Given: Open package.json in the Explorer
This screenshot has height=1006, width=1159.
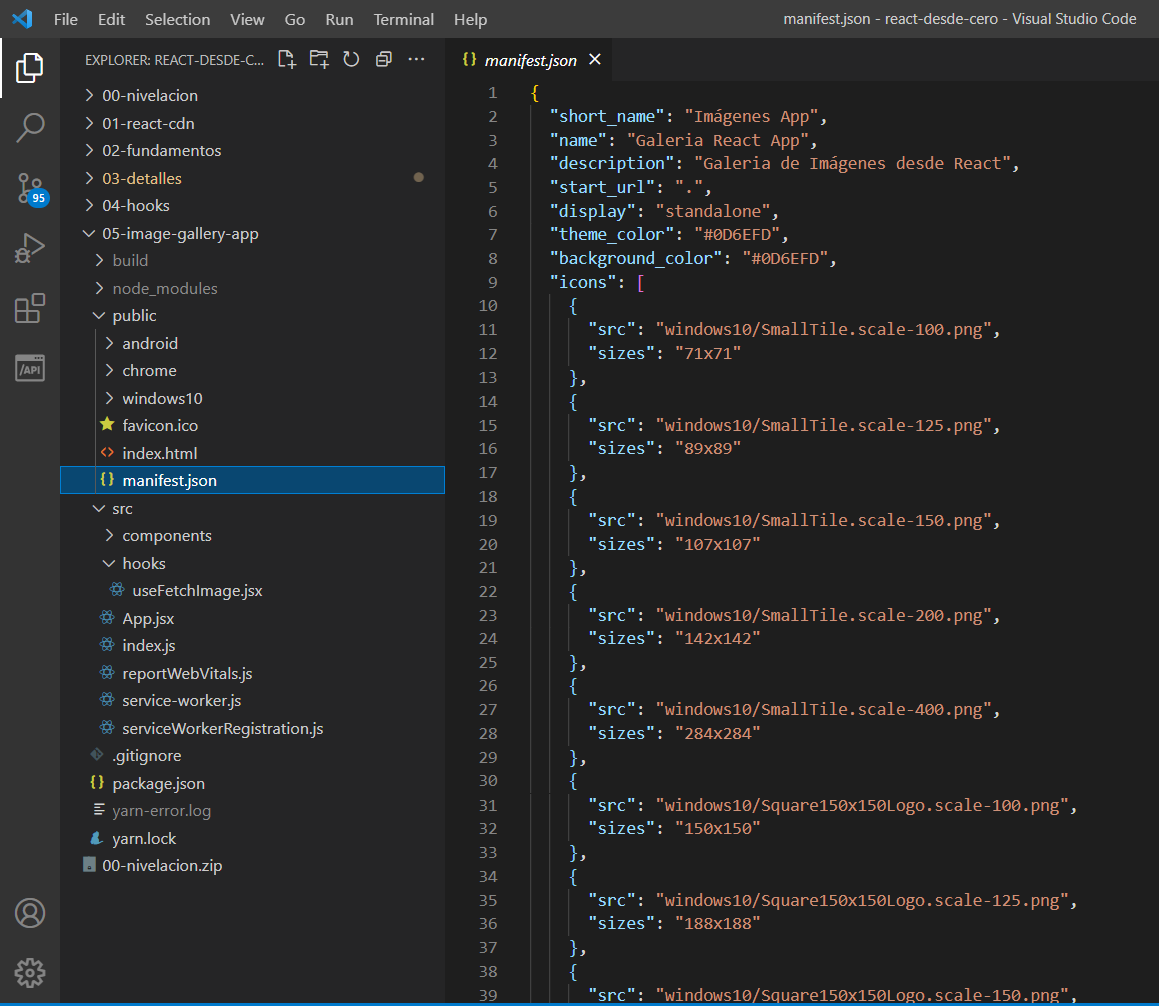Looking at the screenshot, I should 158,784.
